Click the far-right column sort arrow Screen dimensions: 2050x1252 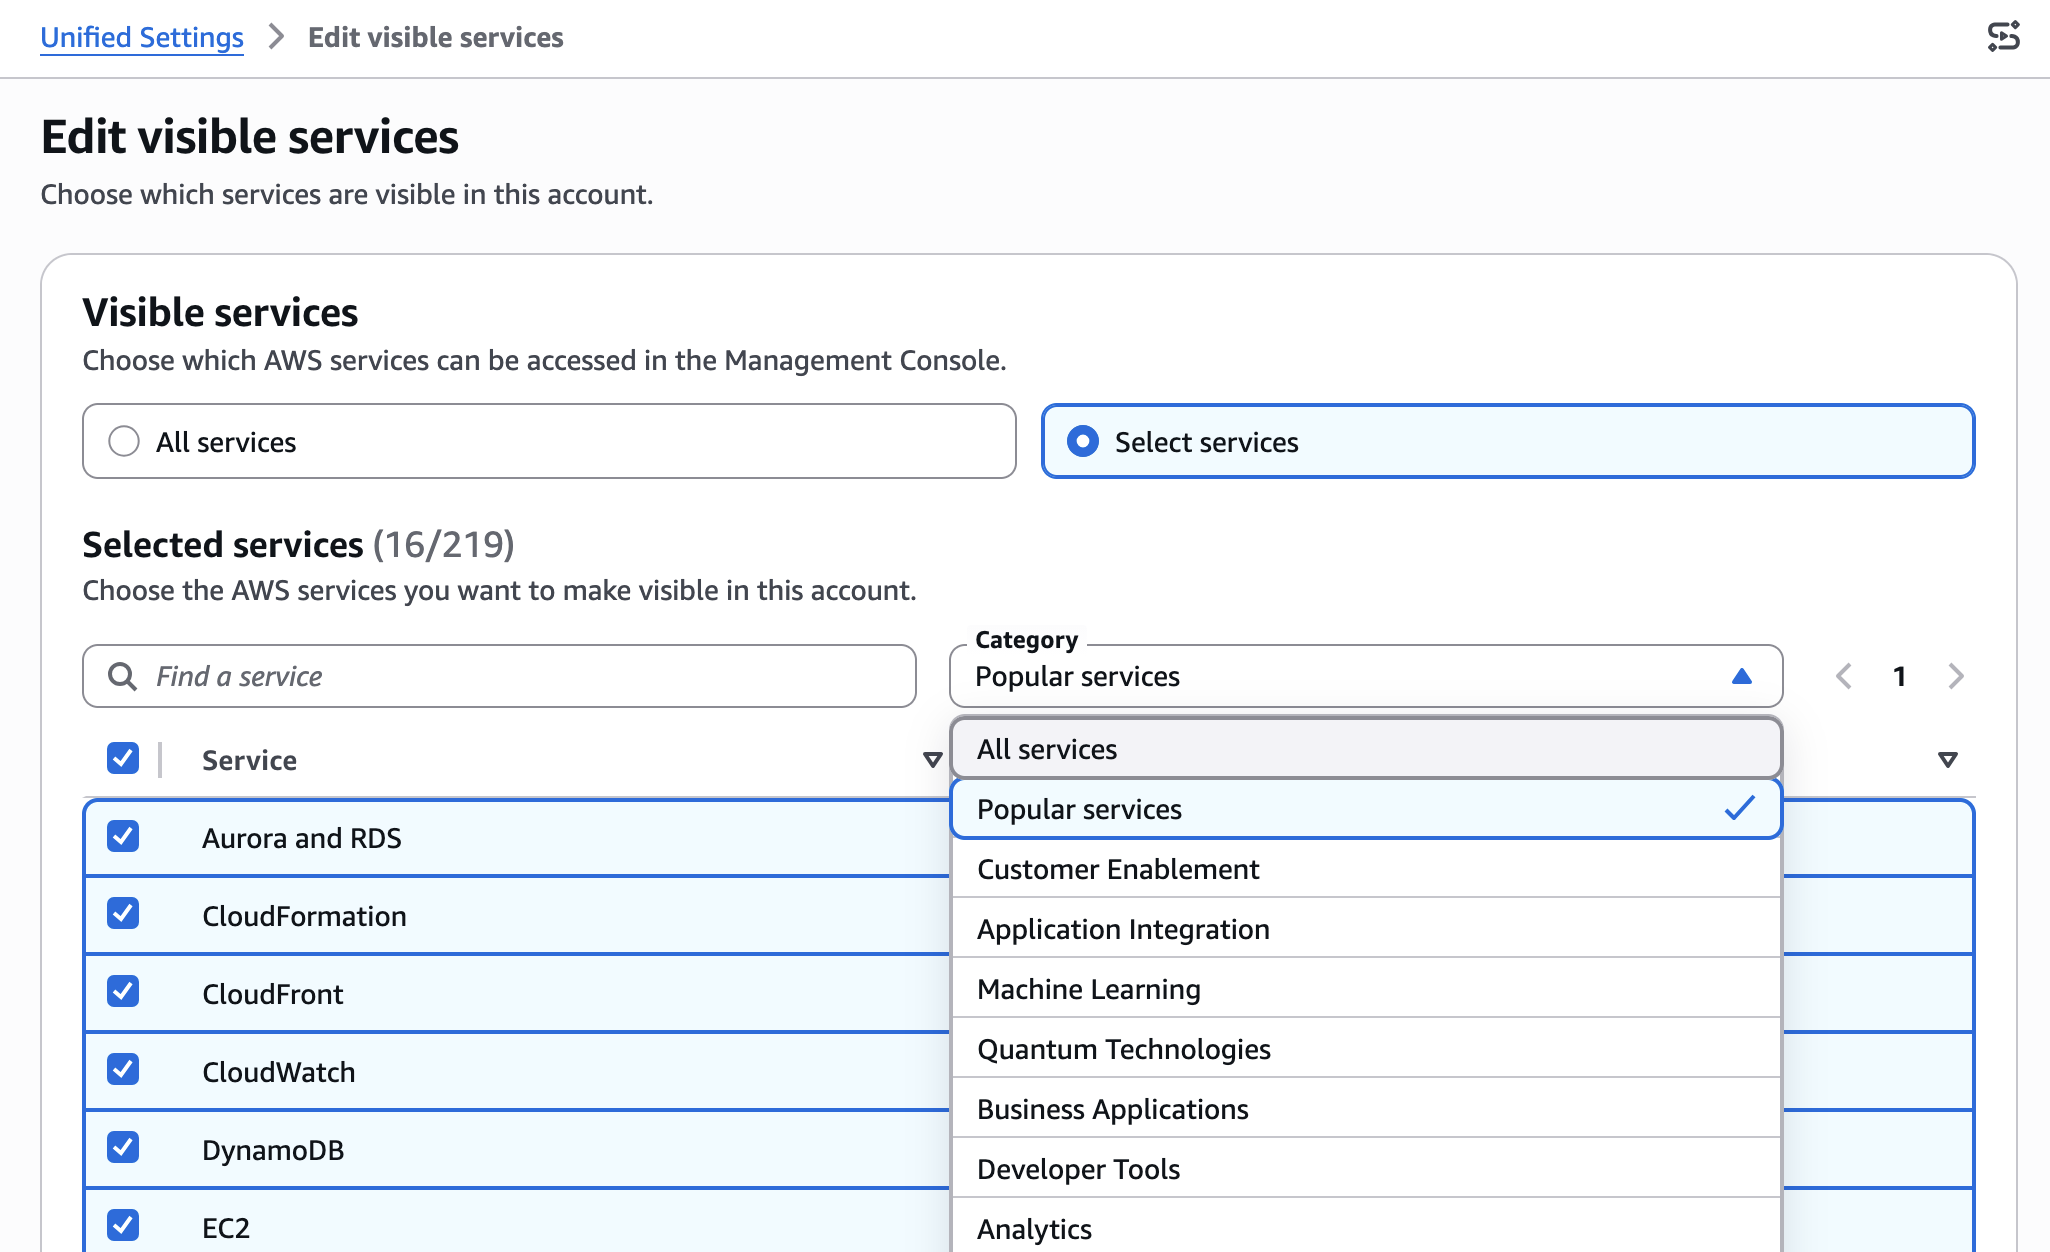point(1947,760)
